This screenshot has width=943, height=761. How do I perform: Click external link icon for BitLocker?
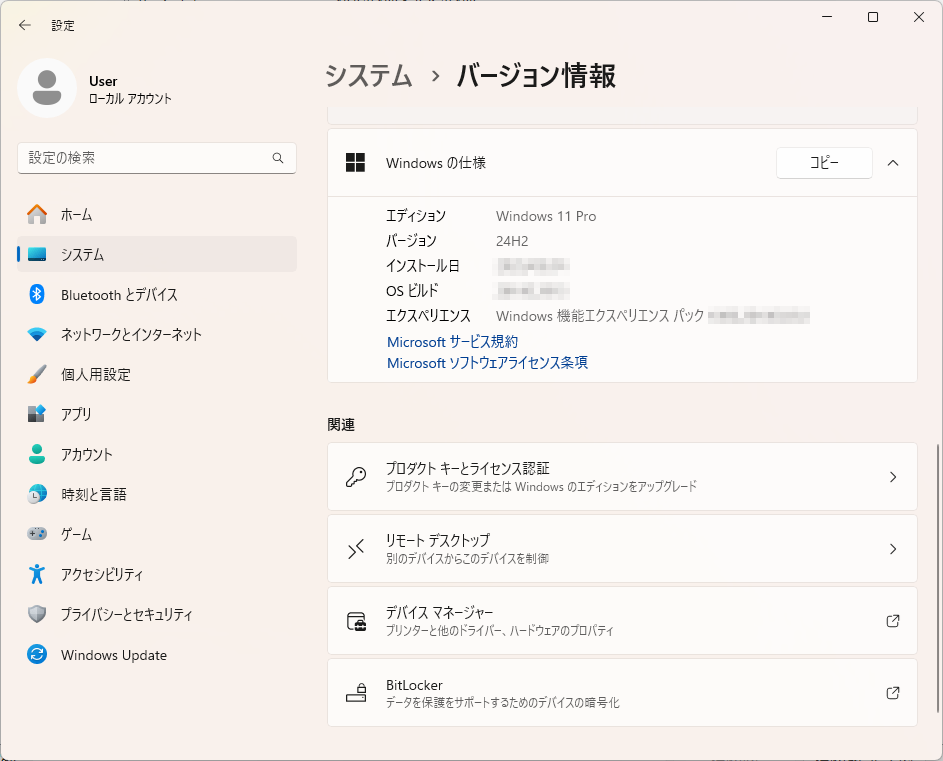[x=893, y=693]
